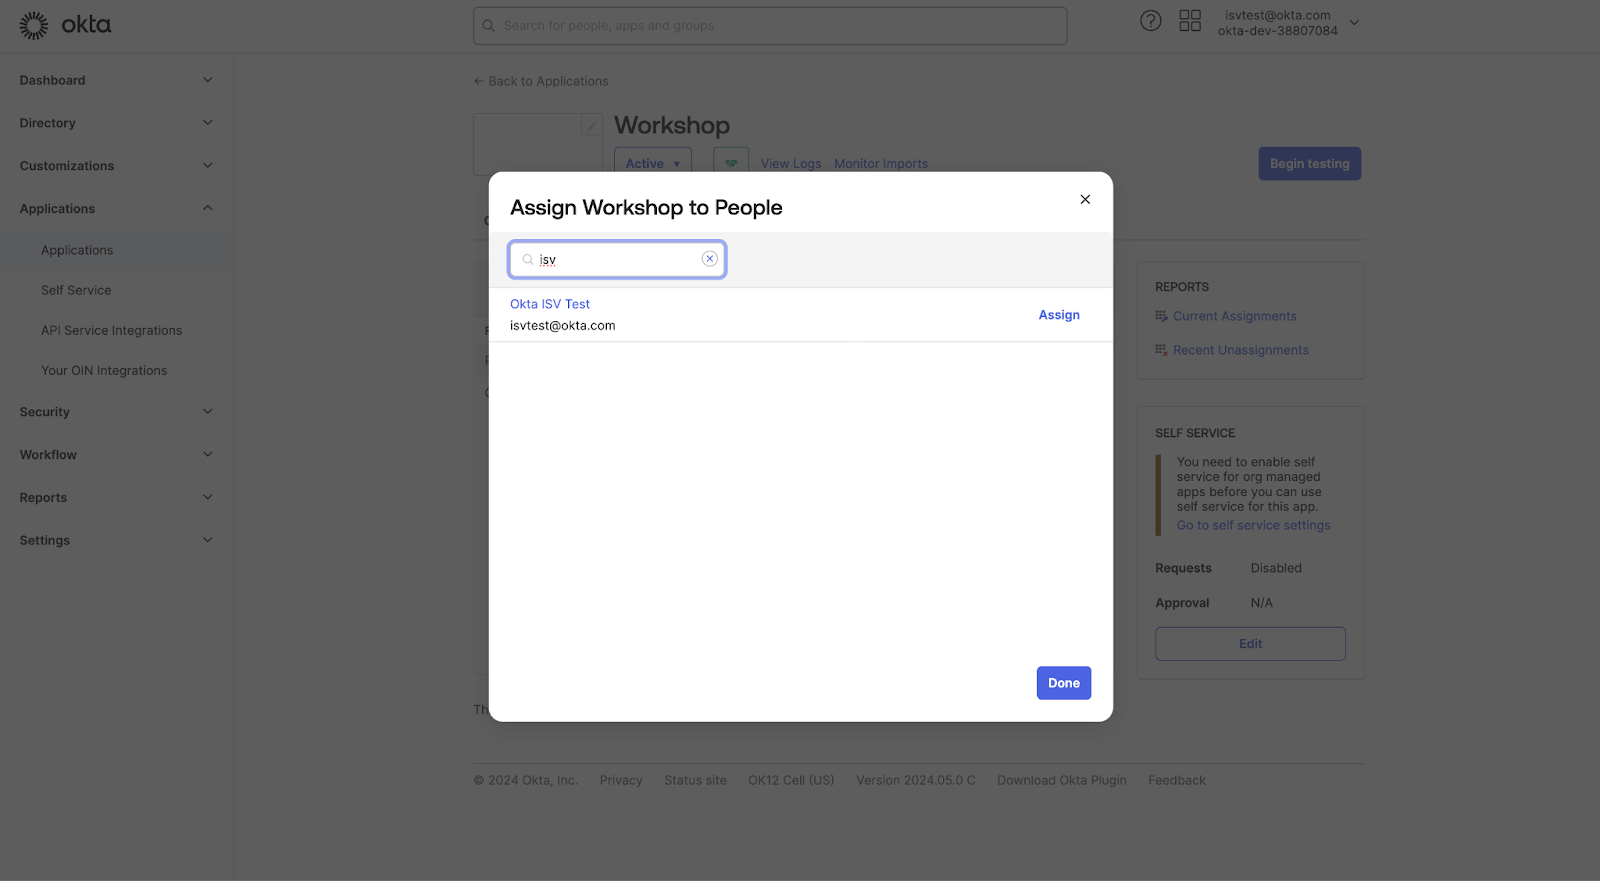Image resolution: width=1600 pixels, height=881 pixels.
Task: Expand the Customizations section
Action: [117, 166]
